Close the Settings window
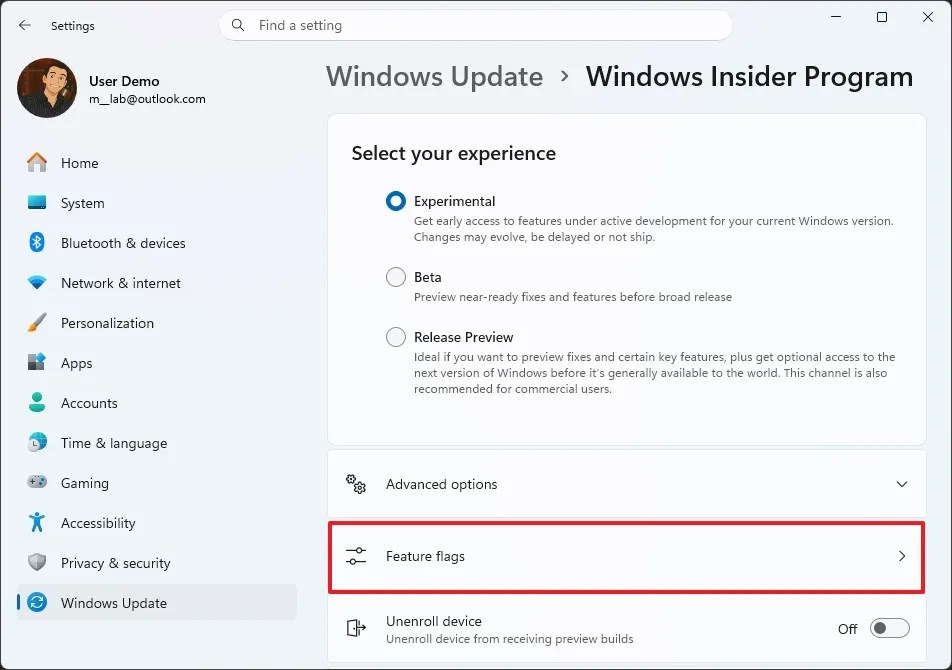Image resolution: width=952 pixels, height=670 pixels. [927, 17]
